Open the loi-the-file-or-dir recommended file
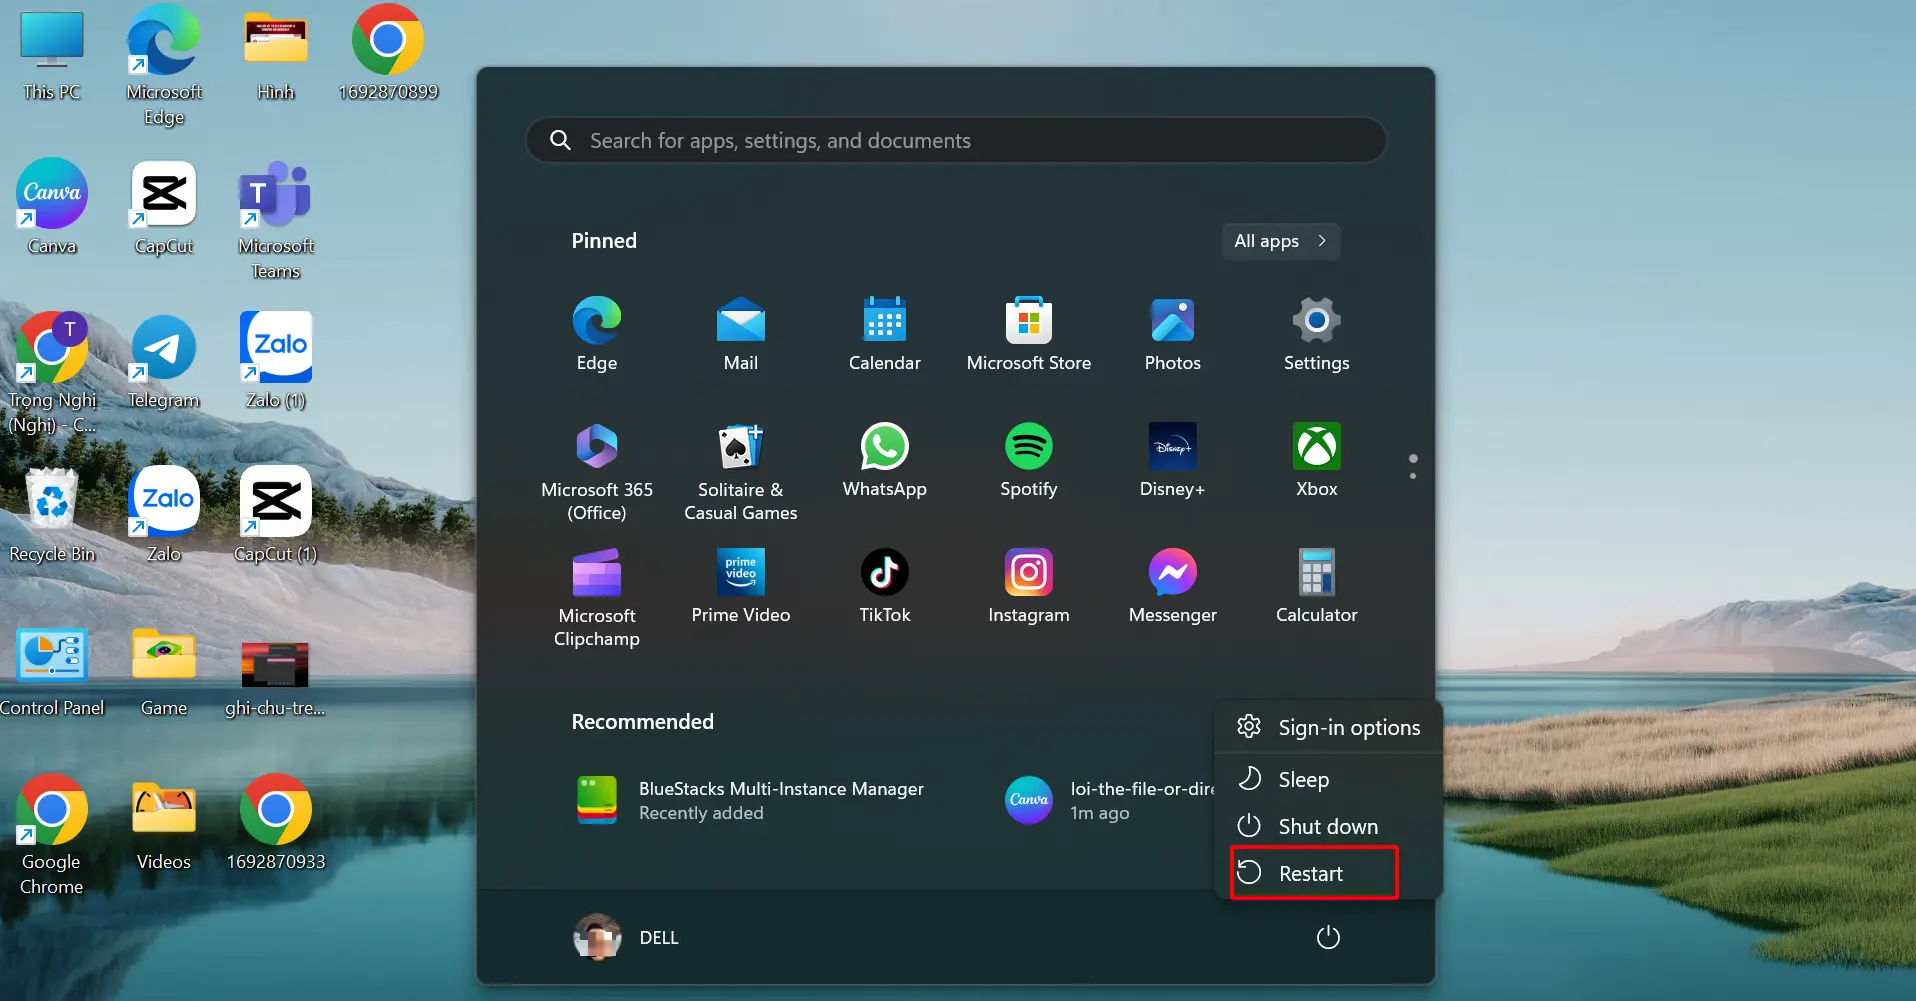 [1108, 800]
